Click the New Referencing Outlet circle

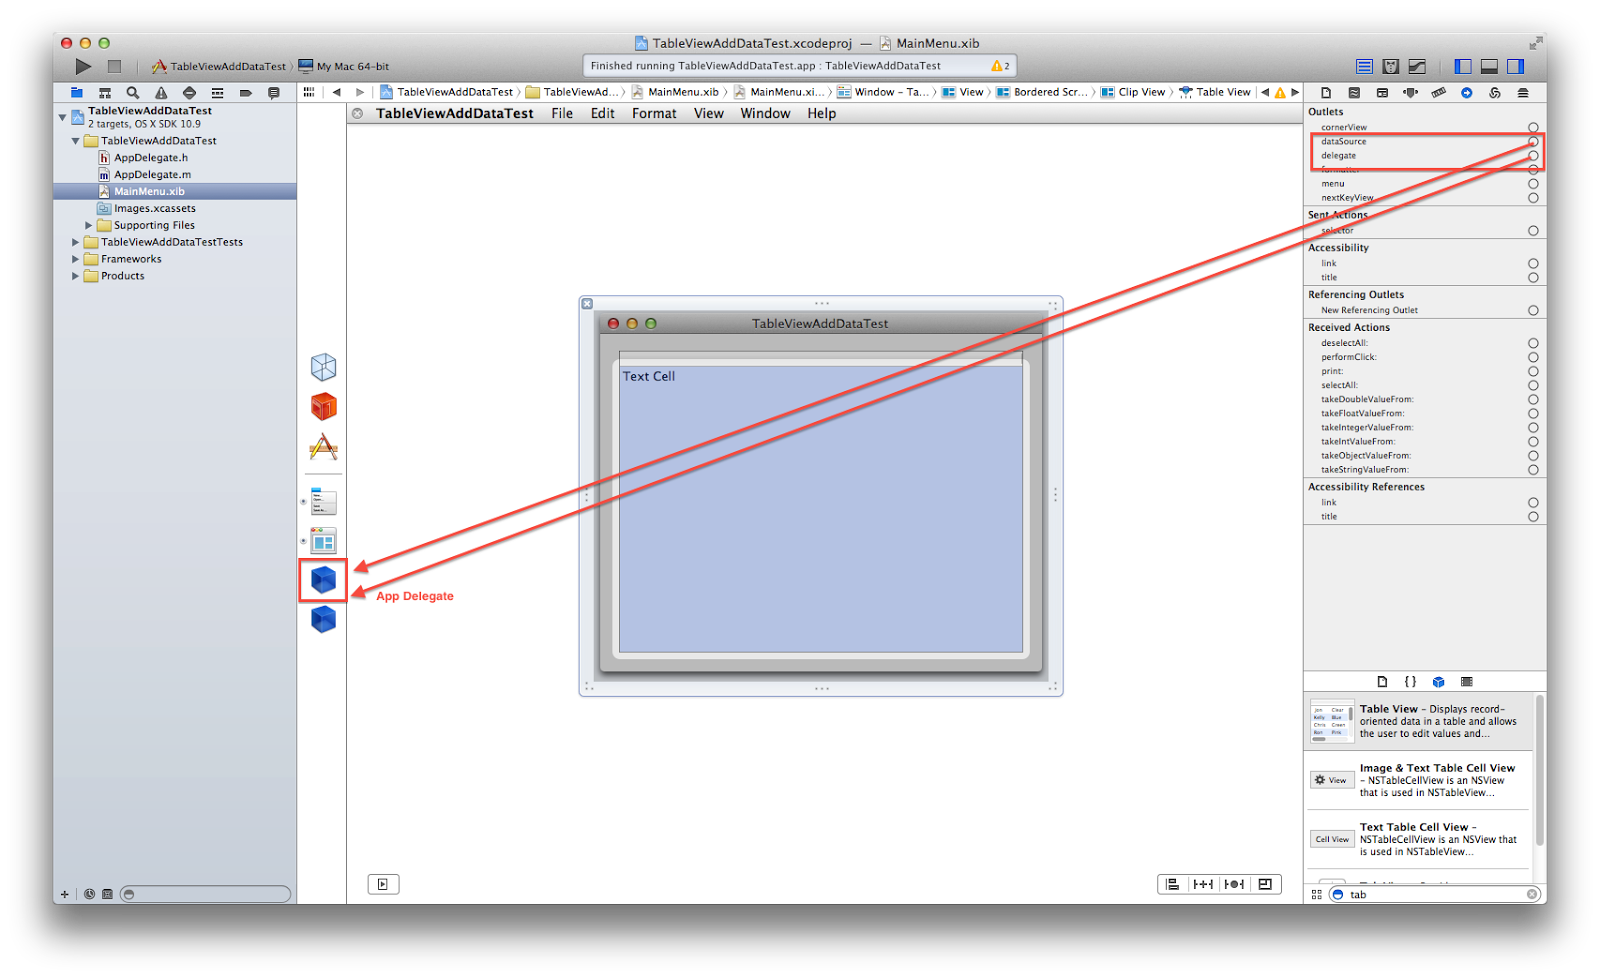[x=1533, y=311]
